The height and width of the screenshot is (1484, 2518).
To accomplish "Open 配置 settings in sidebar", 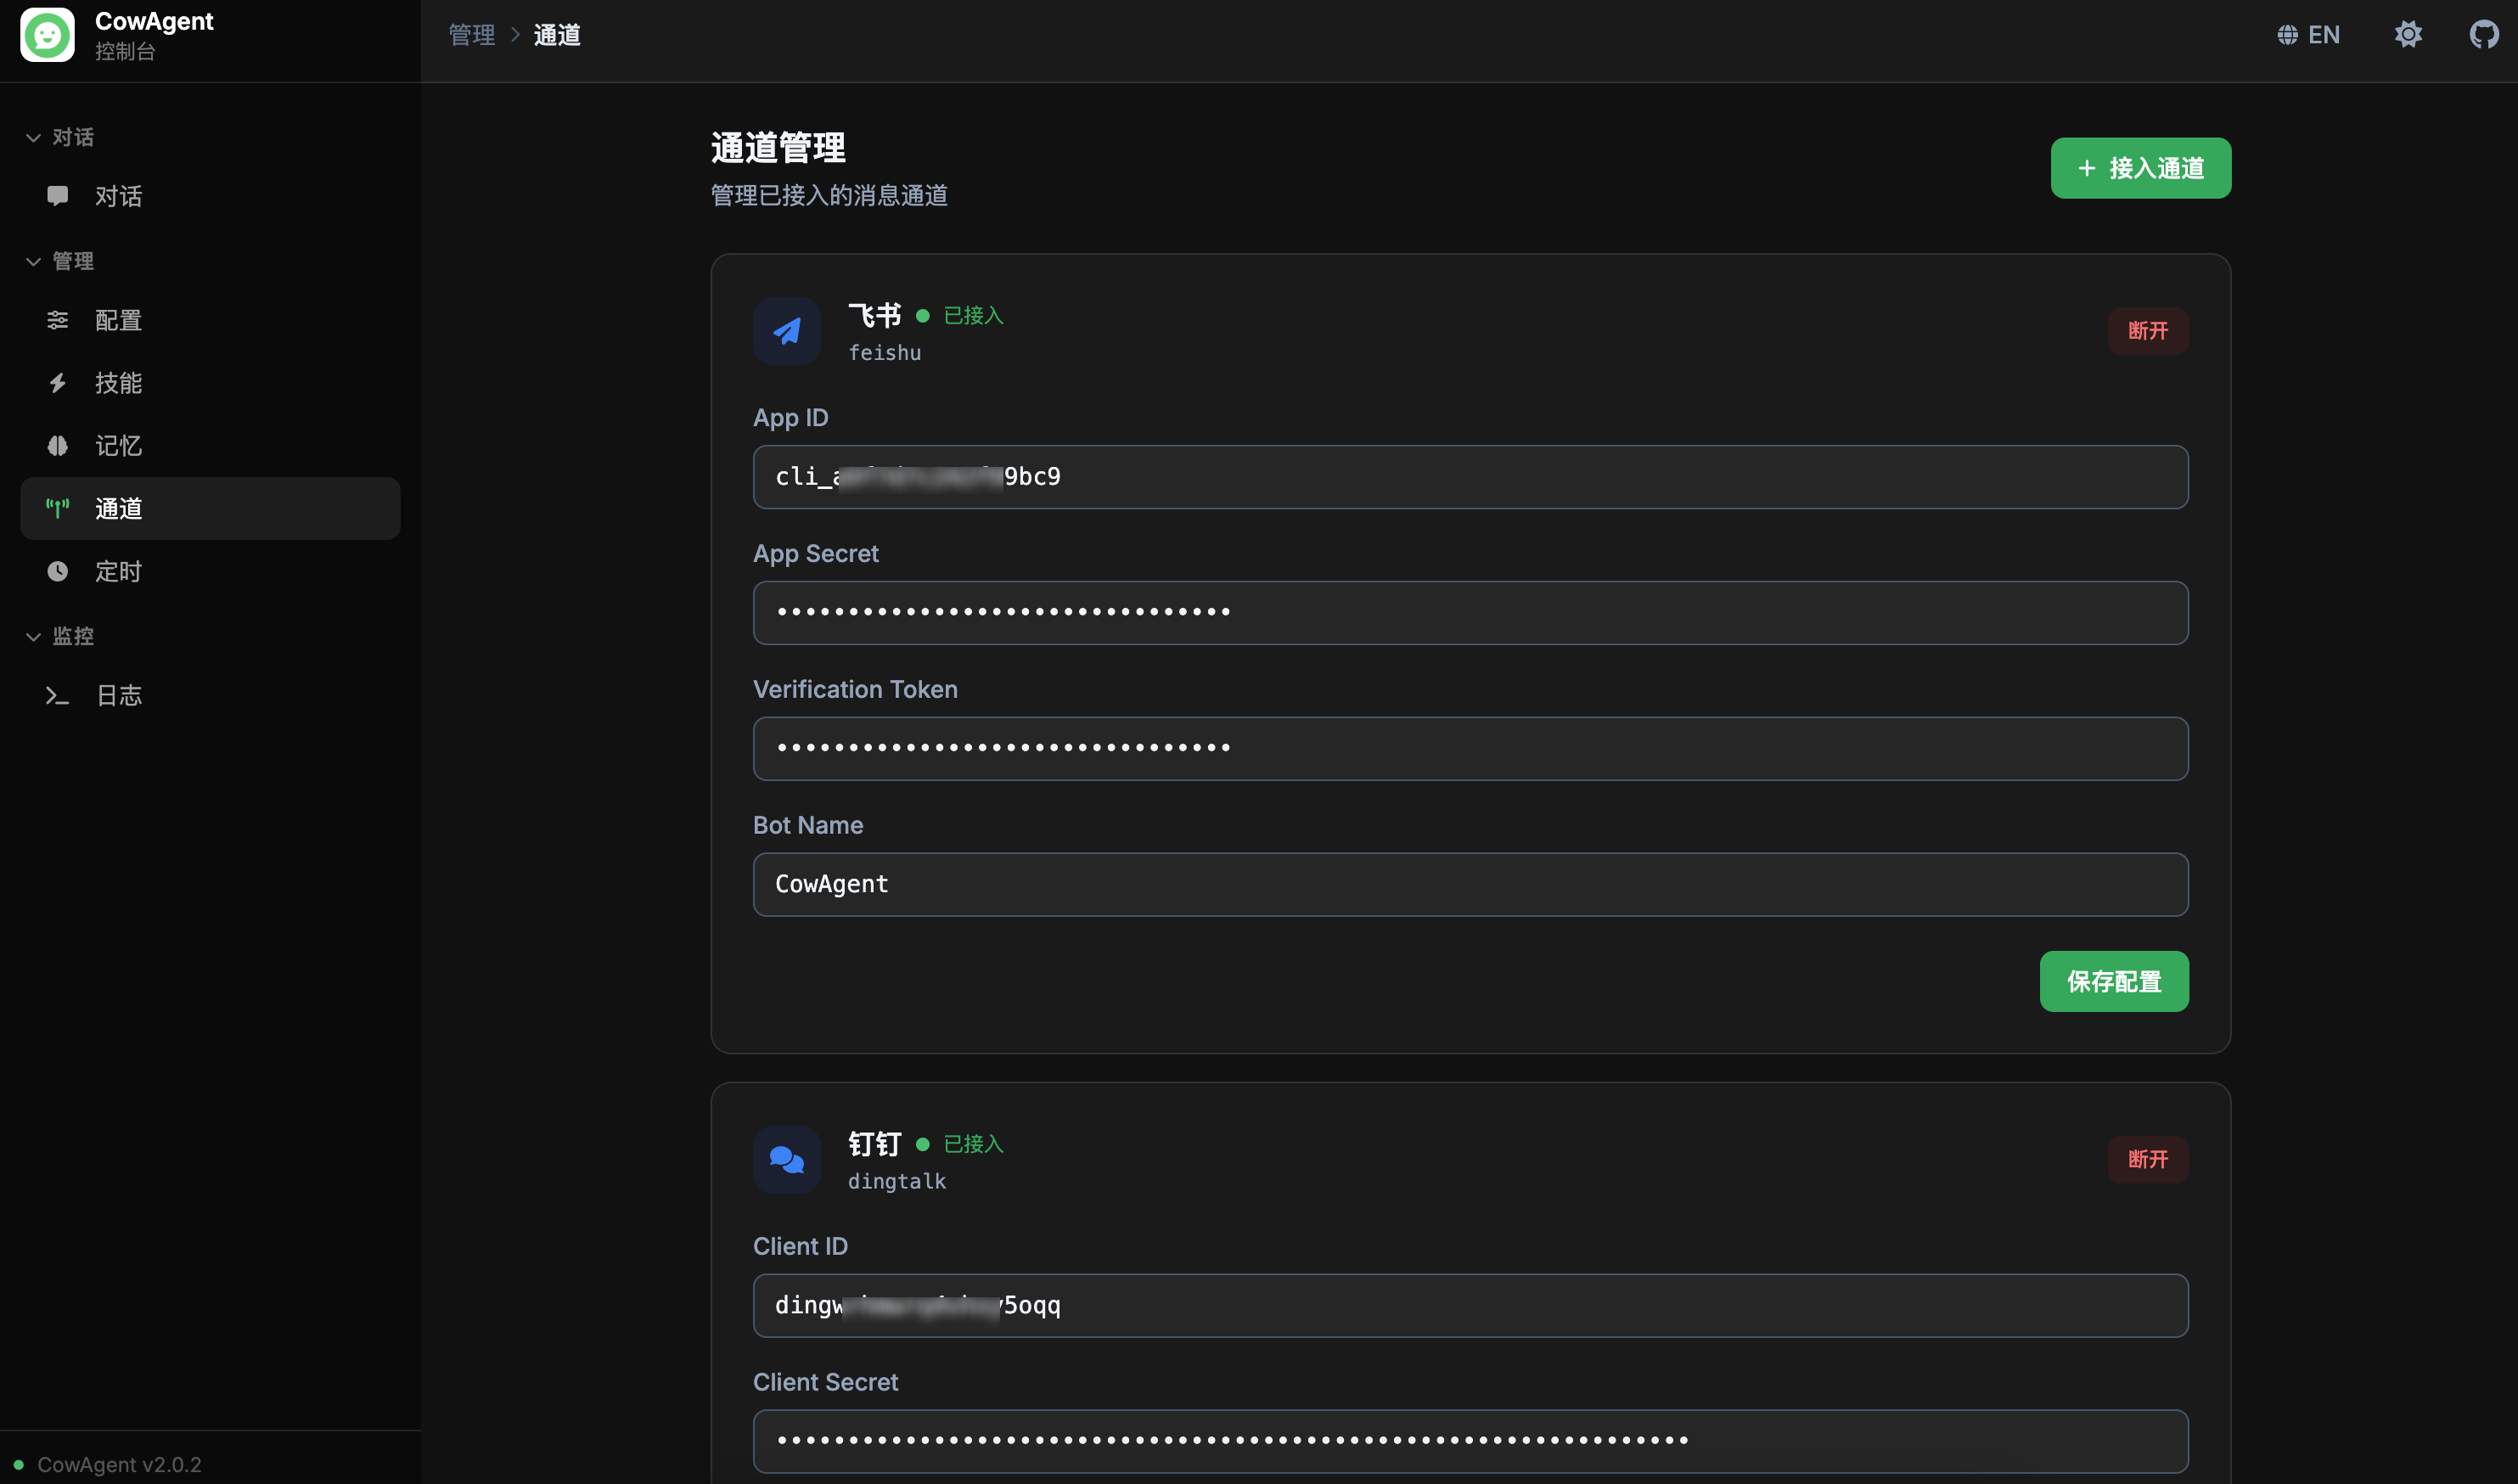I will [x=118, y=320].
